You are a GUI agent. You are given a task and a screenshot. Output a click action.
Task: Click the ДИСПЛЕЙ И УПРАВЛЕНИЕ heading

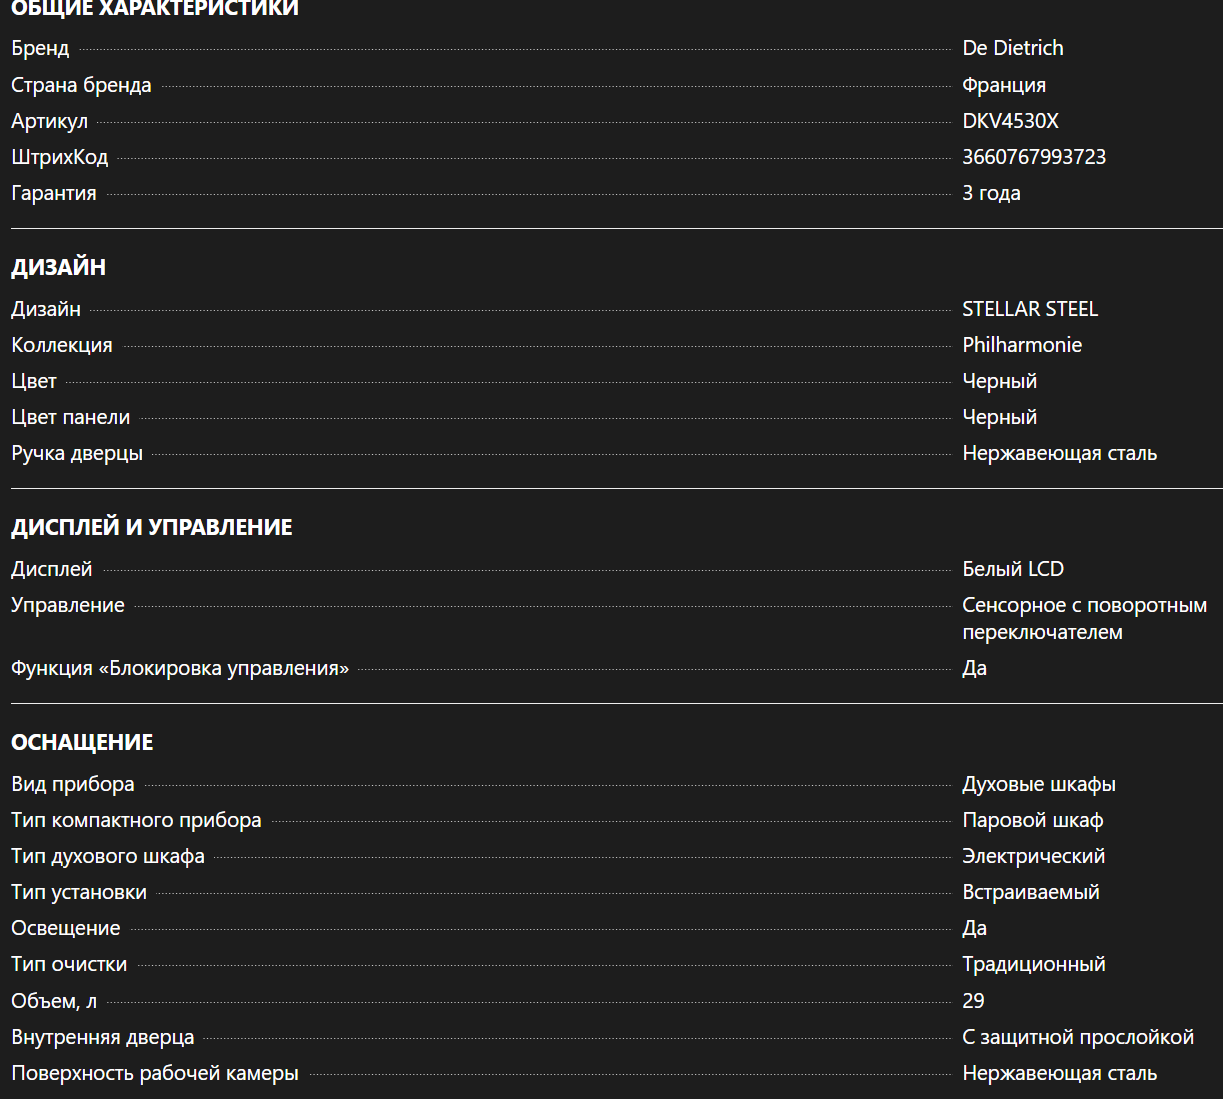pos(151,527)
